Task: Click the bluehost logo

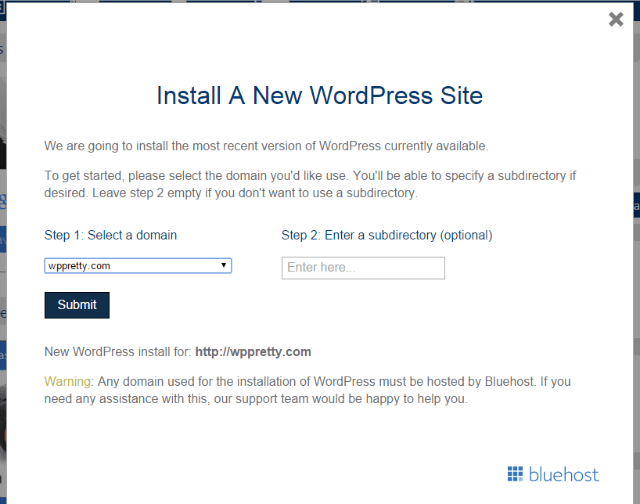Action: (x=553, y=474)
